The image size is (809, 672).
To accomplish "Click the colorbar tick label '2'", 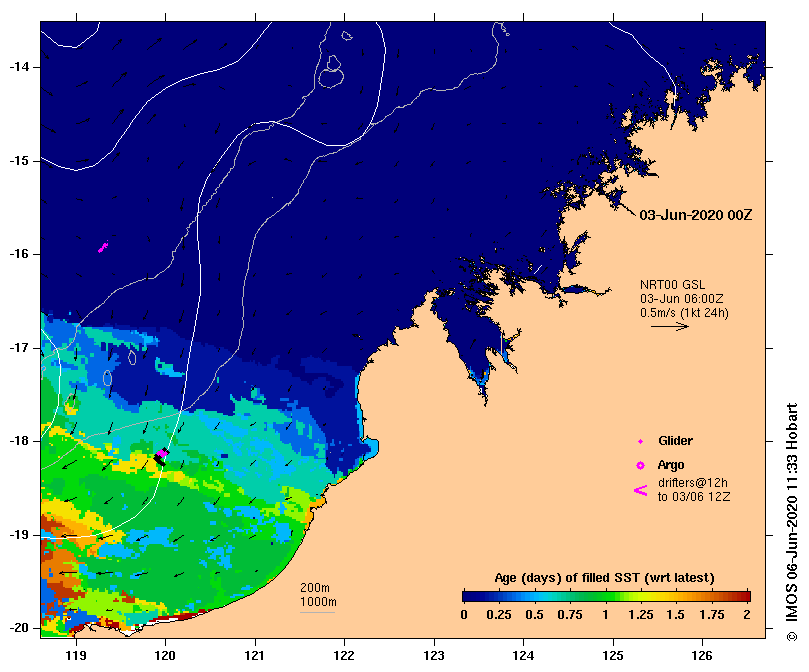I will (x=747, y=615).
